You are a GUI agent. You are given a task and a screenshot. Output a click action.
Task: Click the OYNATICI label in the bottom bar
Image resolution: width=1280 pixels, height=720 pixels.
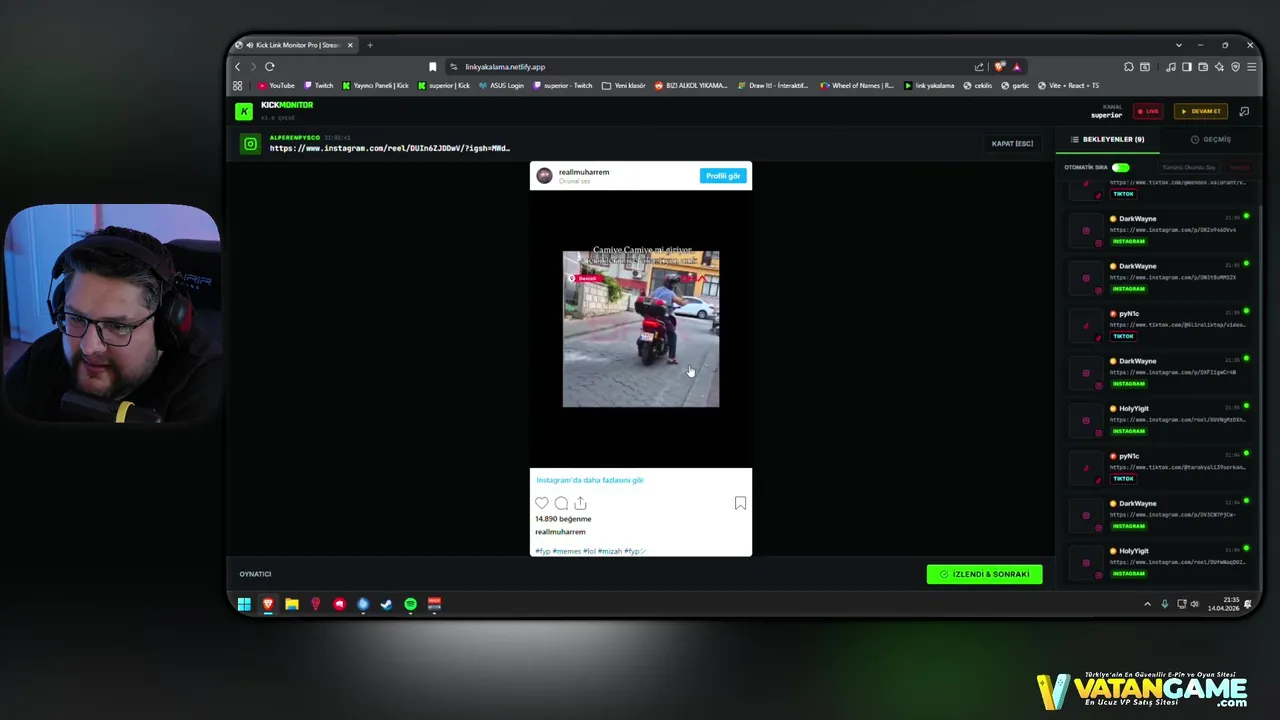point(255,574)
